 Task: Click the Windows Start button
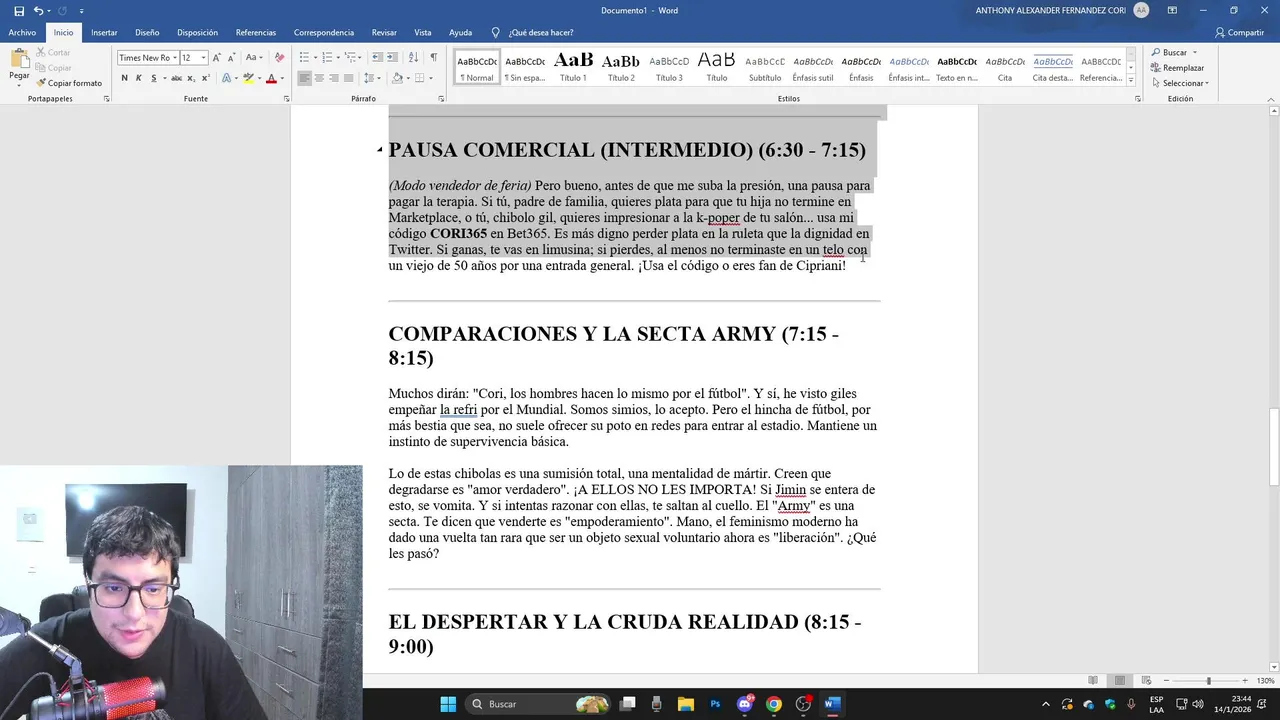(x=448, y=704)
